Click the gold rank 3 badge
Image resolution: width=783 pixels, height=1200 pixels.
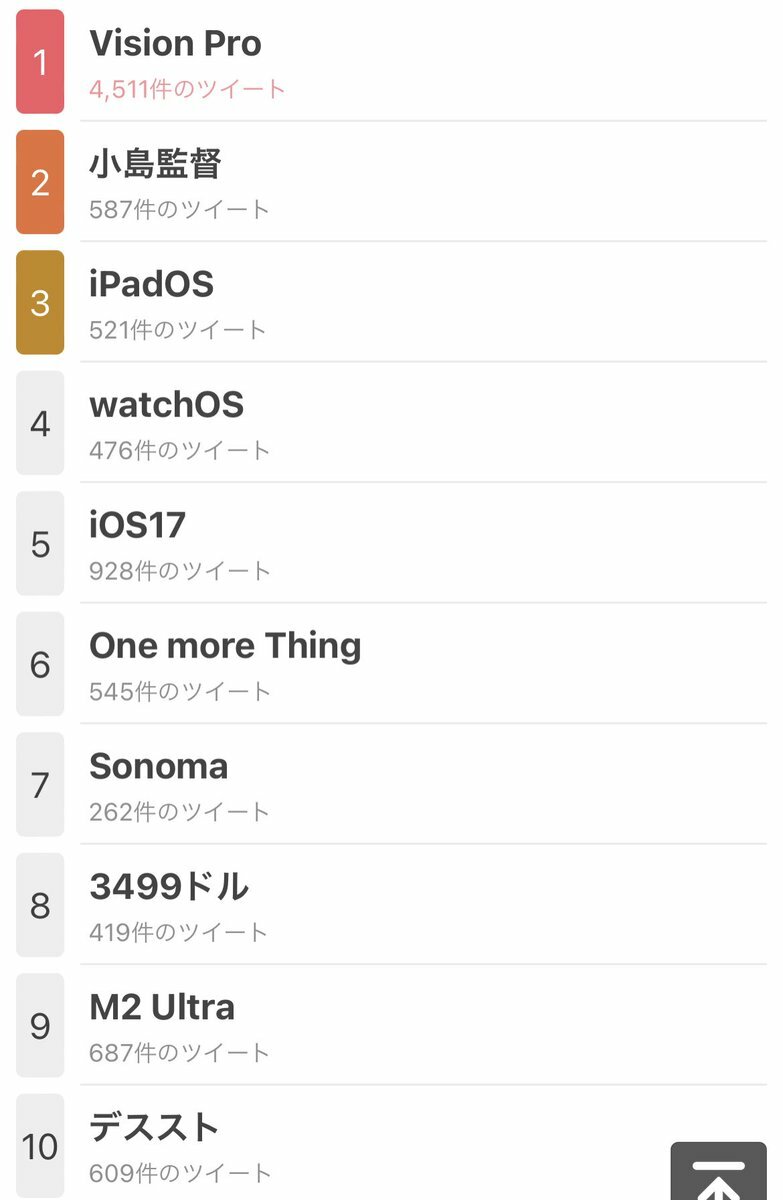coord(40,303)
